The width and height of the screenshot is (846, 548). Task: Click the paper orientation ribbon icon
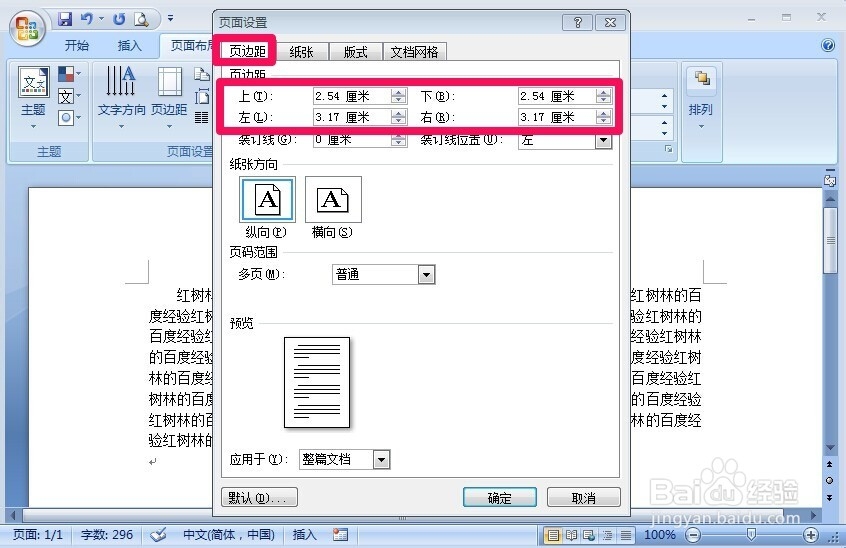click(x=202, y=74)
